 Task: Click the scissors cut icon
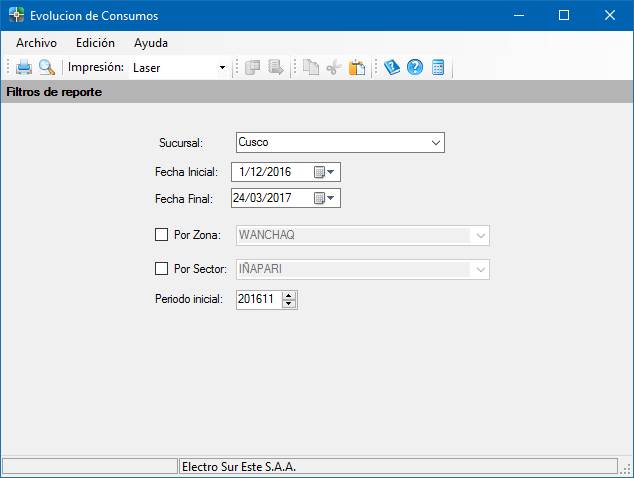(334, 67)
